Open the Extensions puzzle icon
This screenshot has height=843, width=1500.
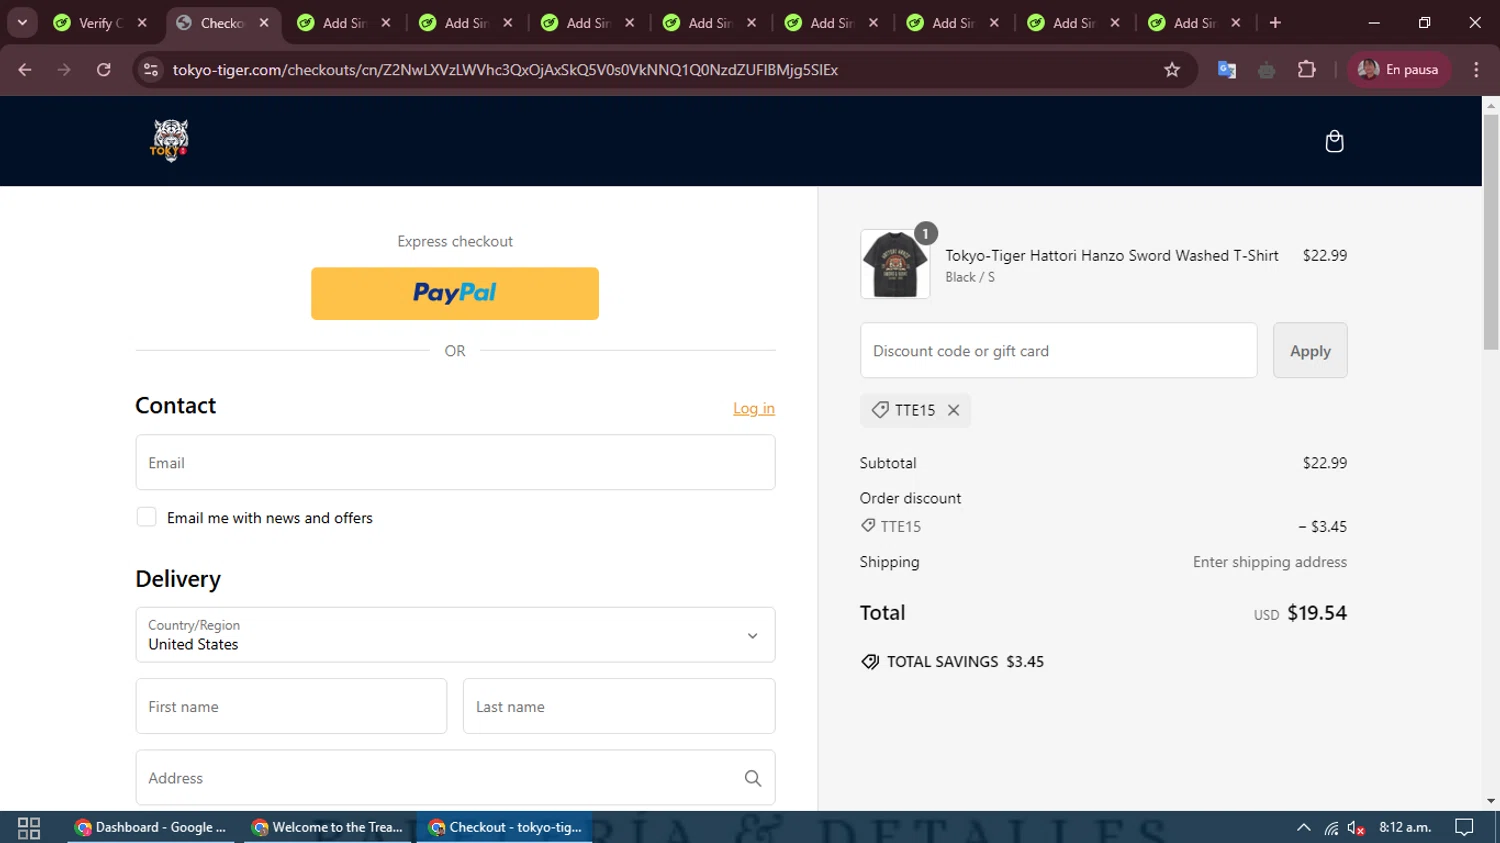point(1306,70)
